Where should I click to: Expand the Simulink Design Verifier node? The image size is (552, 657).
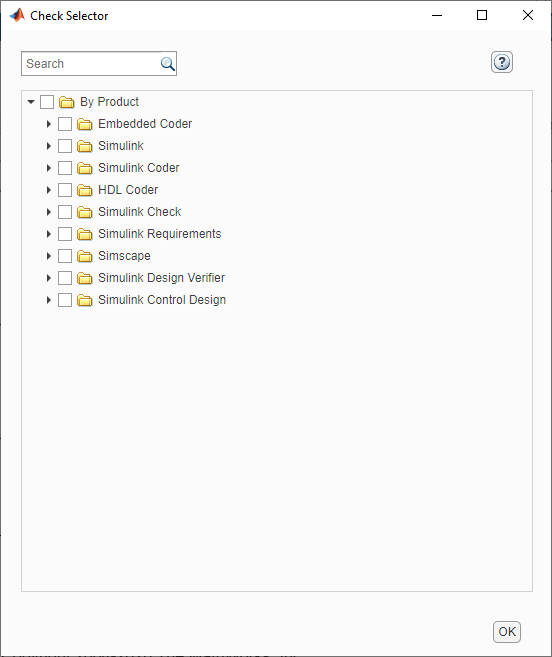[49, 278]
